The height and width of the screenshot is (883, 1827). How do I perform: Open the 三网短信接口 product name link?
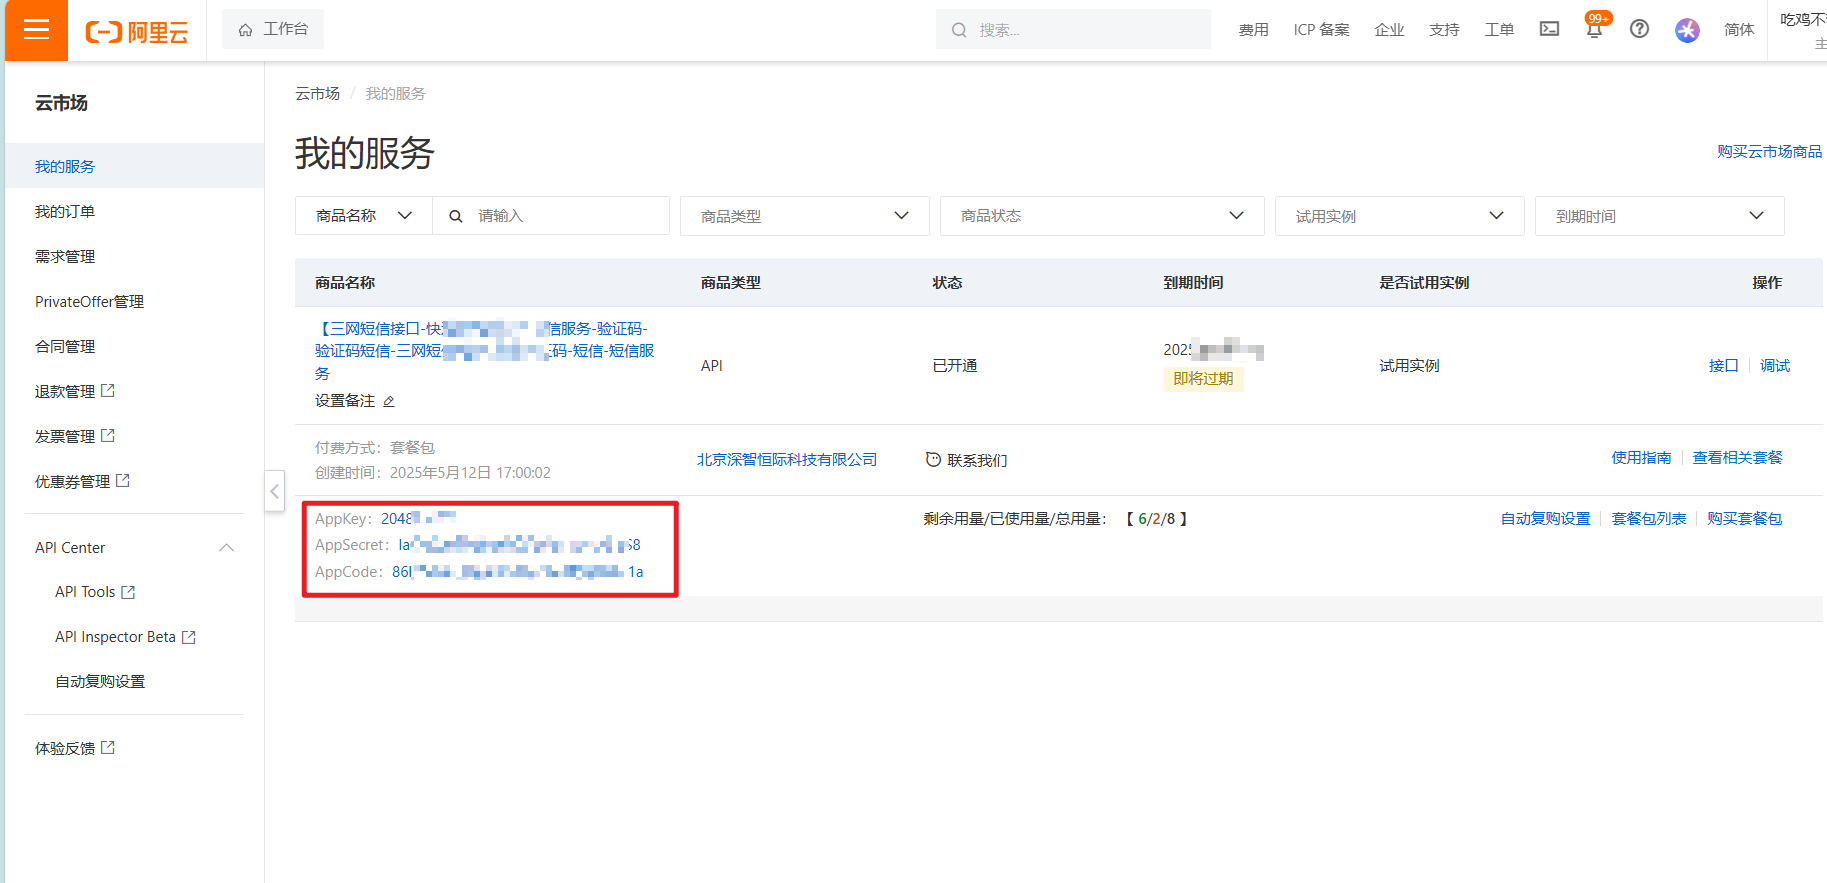485,351
